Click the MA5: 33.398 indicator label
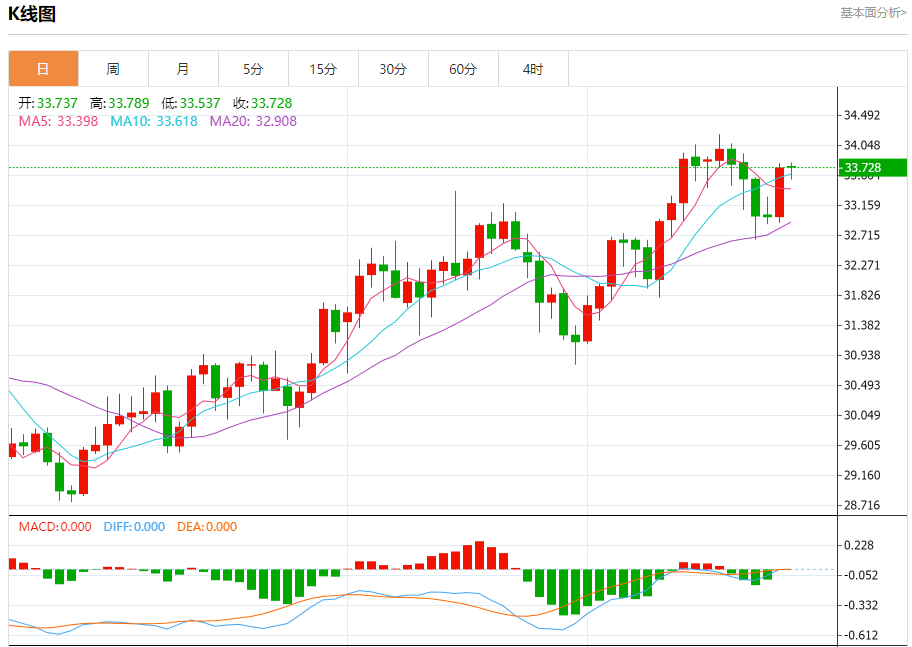Image resolution: width=912 pixels, height=647 pixels. 58,121
